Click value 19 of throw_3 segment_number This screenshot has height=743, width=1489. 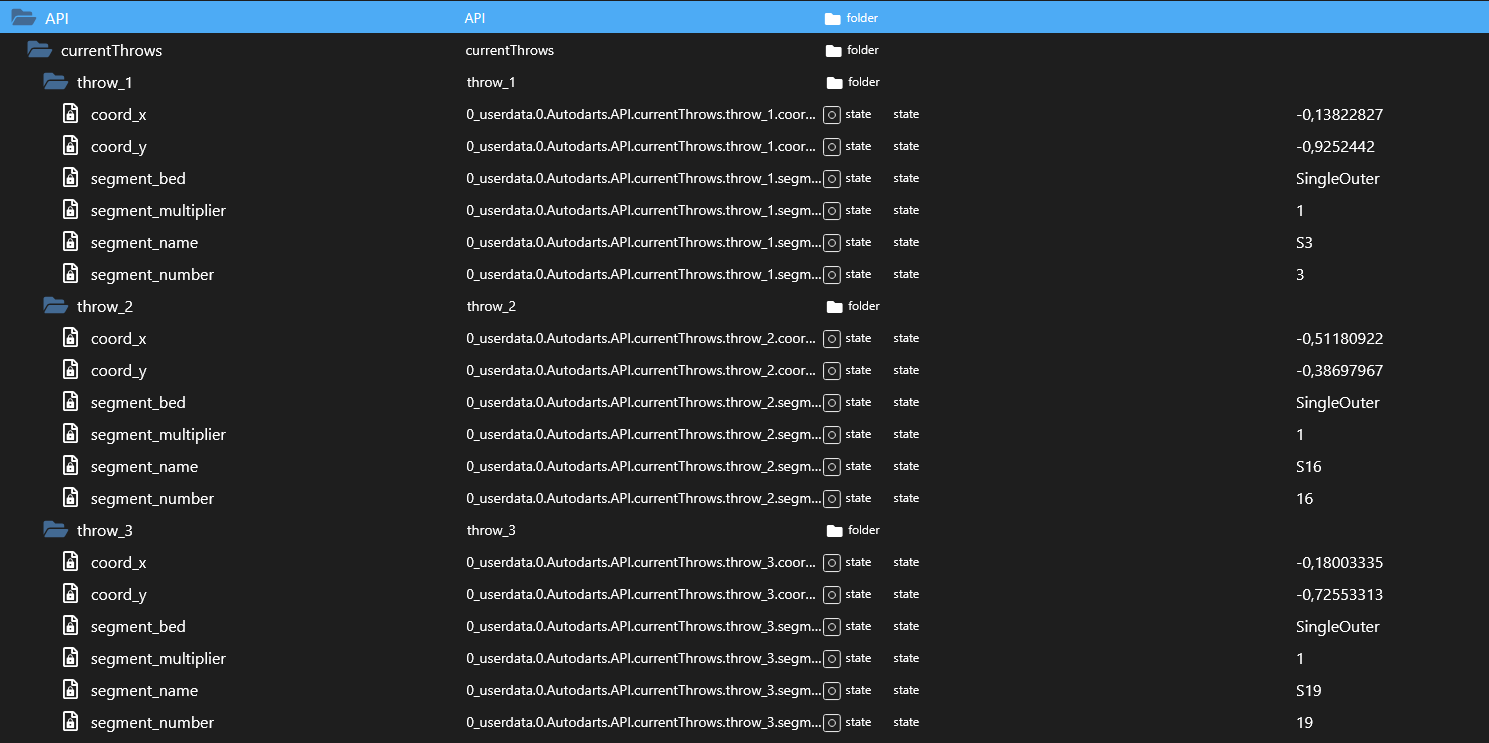click(1304, 722)
